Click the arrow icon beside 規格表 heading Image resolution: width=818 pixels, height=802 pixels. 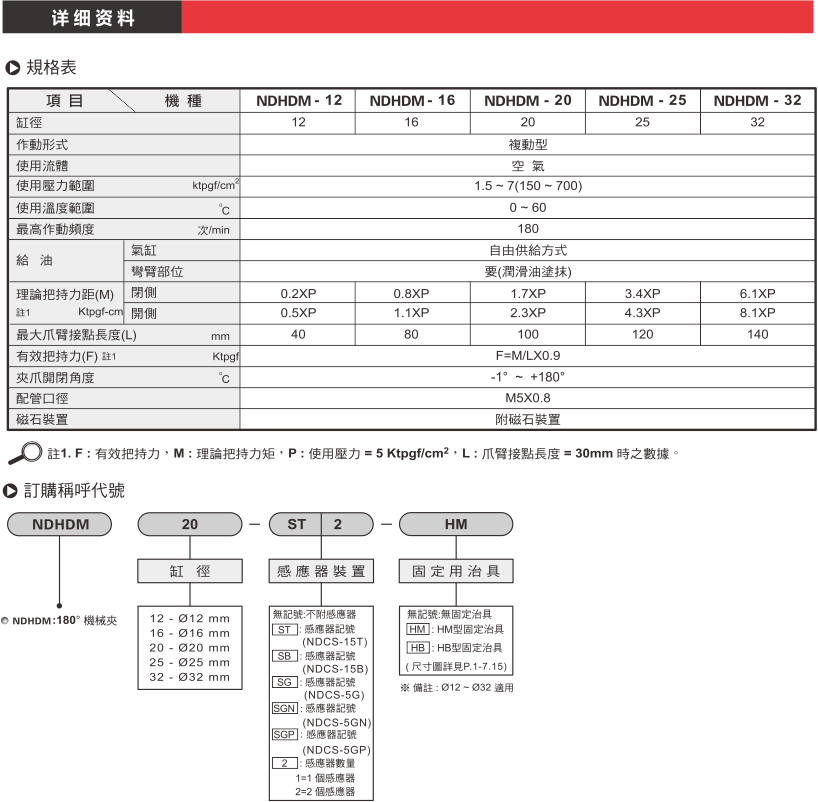[13, 68]
